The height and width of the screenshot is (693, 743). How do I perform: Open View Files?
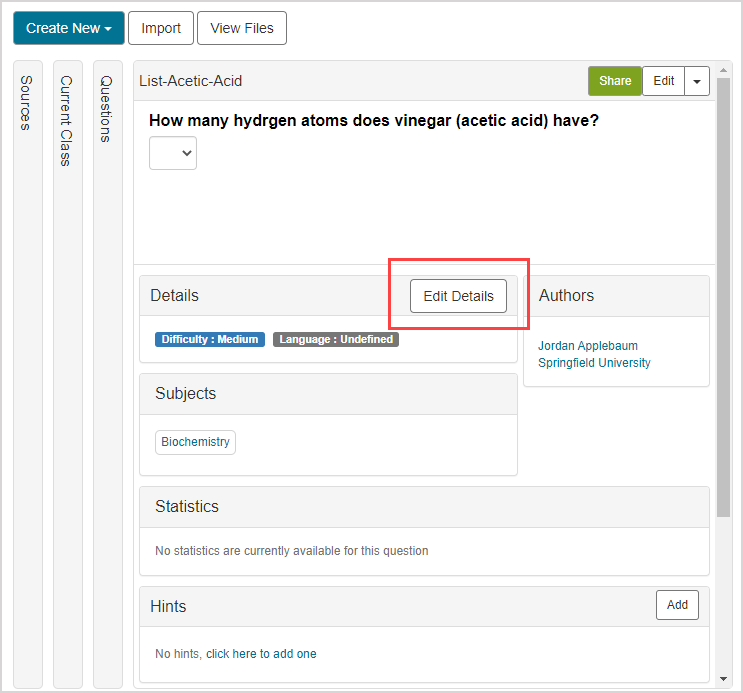click(x=242, y=28)
